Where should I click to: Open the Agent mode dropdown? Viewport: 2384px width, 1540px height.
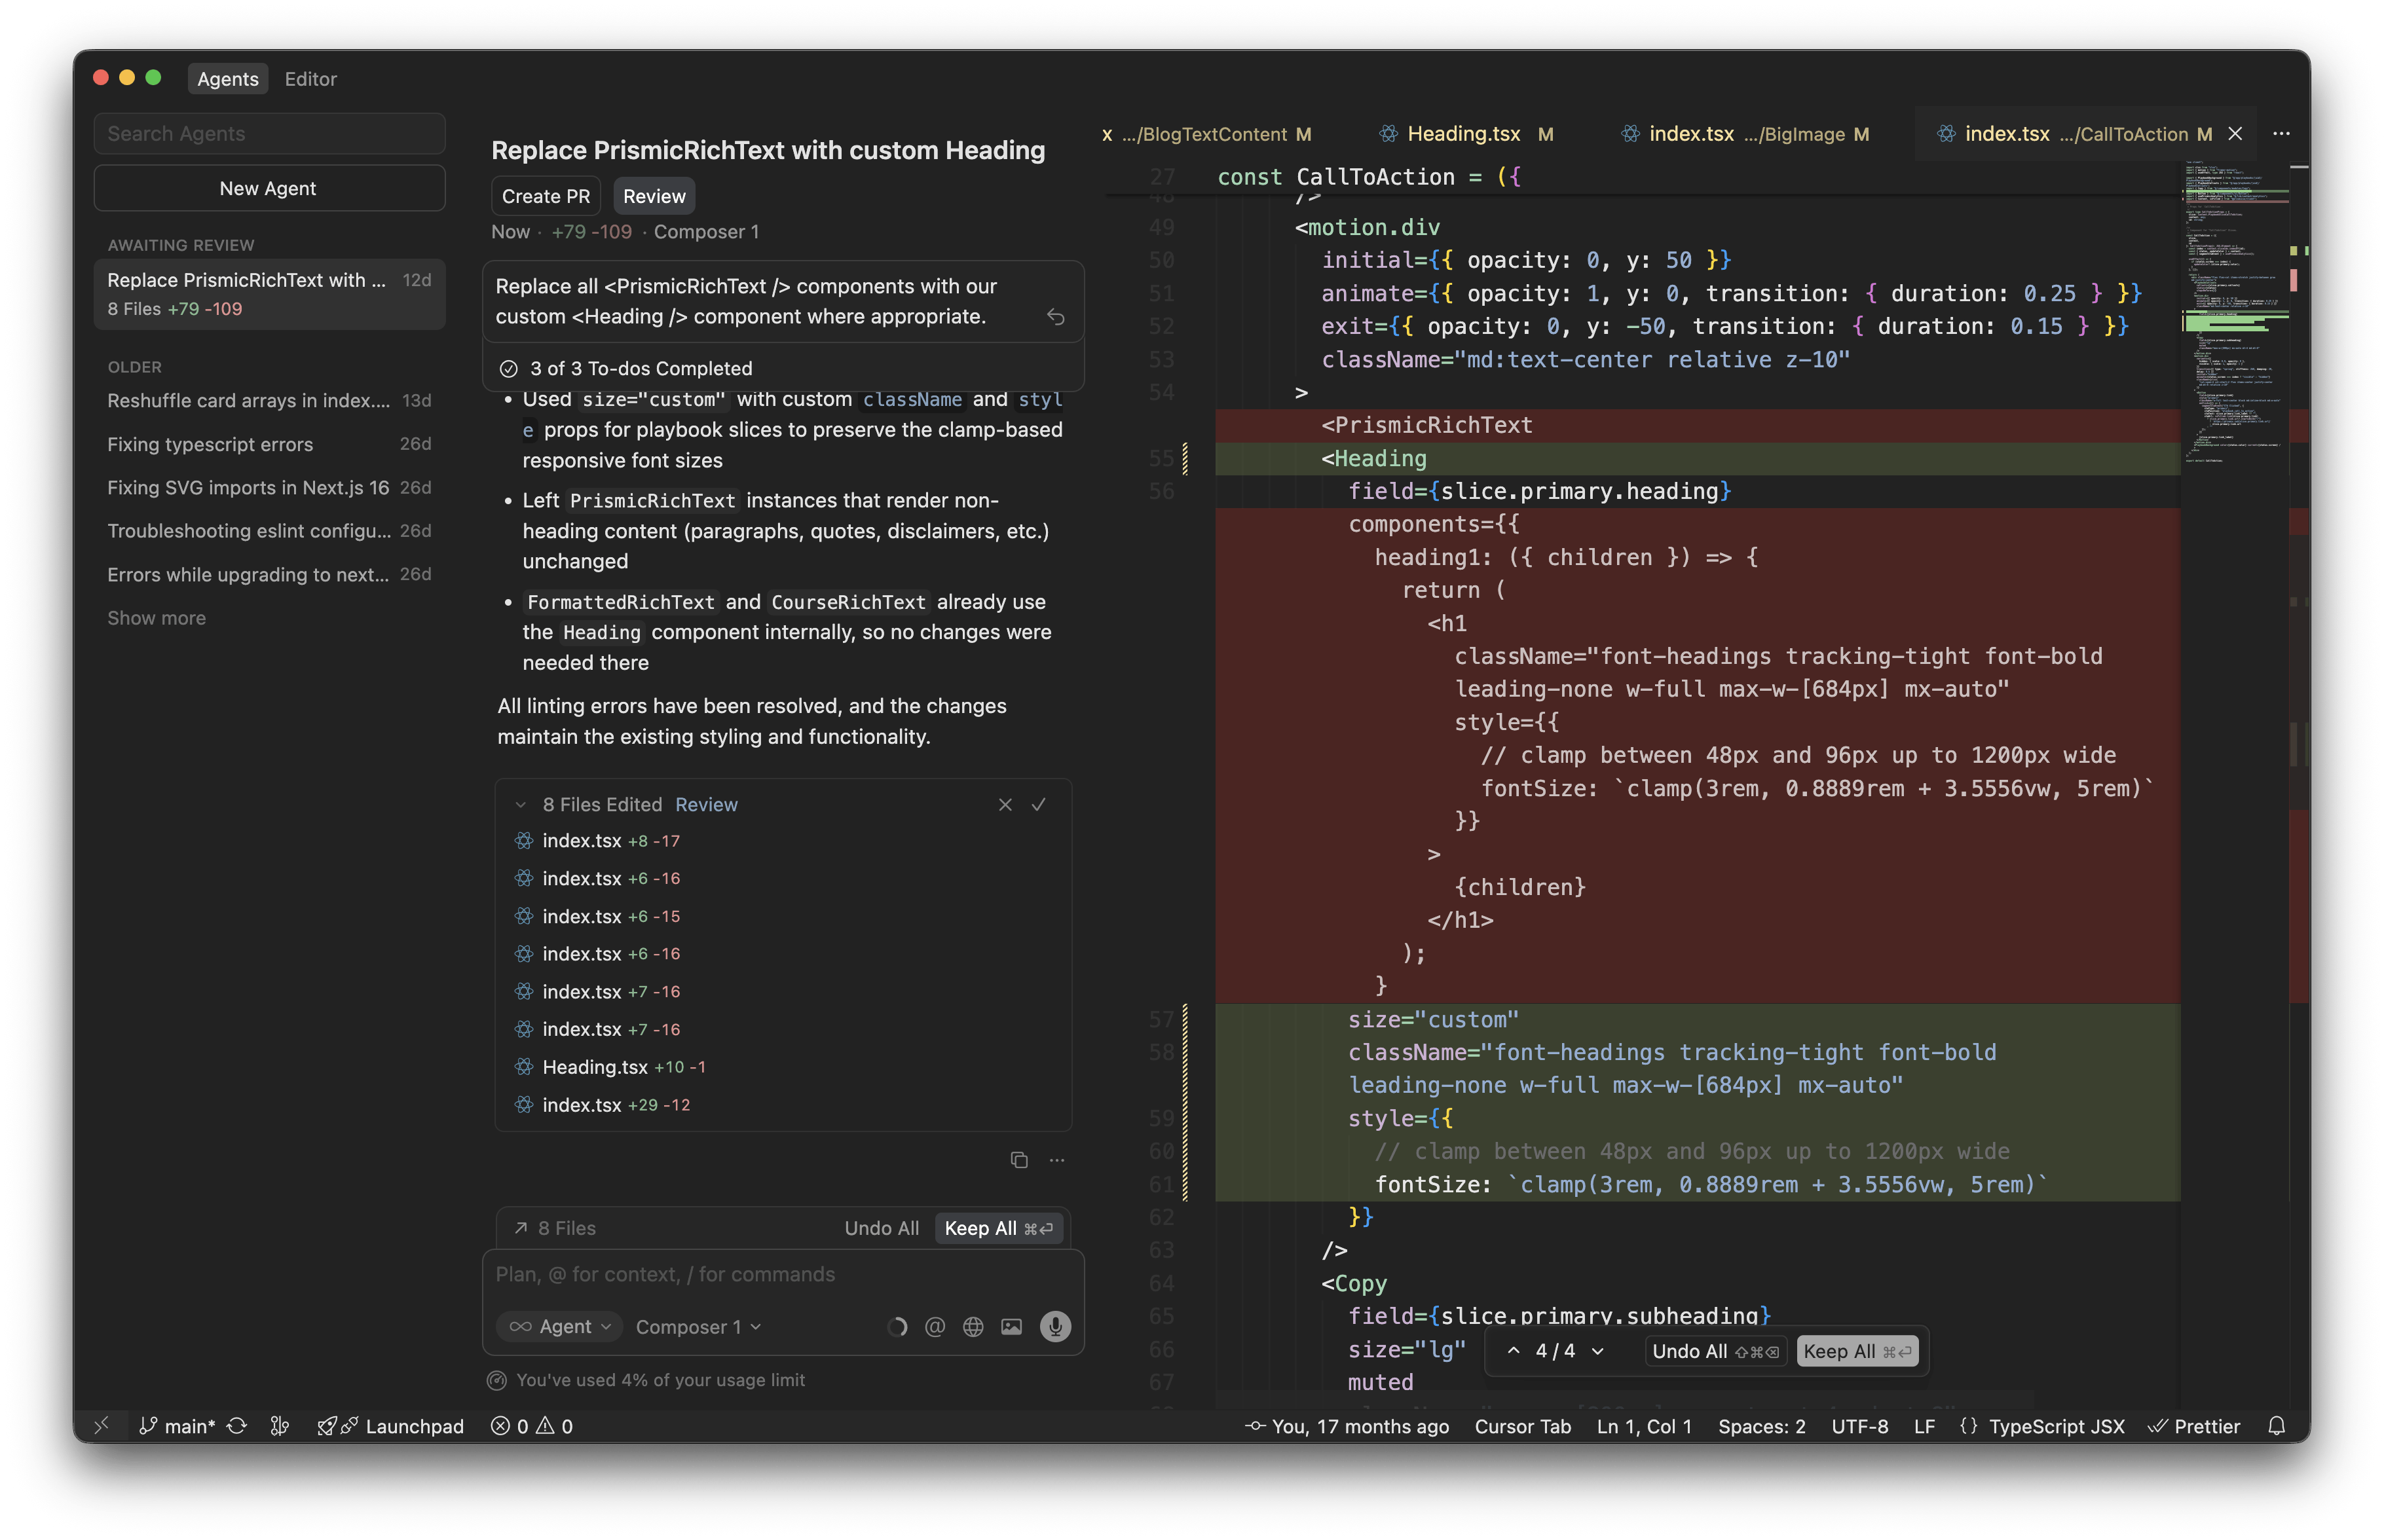click(x=559, y=1326)
